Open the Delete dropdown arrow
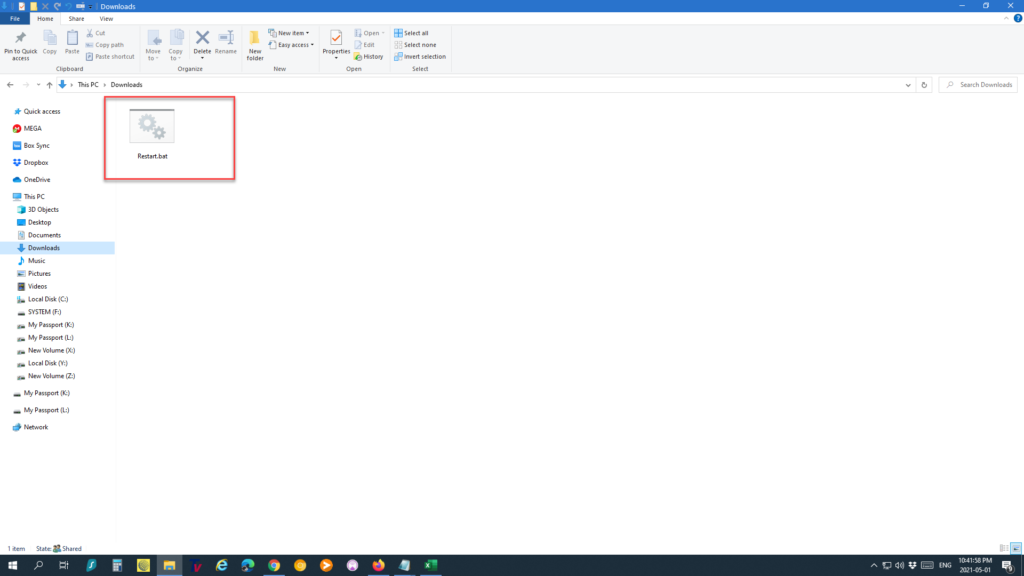The width and height of the screenshot is (1024, 576). click(202, 58)
